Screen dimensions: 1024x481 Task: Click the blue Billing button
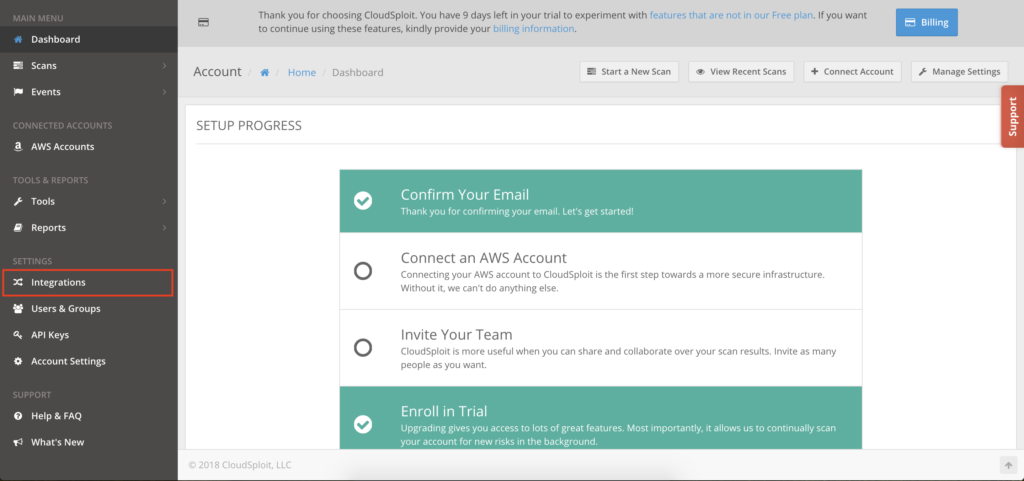[927, 22]
